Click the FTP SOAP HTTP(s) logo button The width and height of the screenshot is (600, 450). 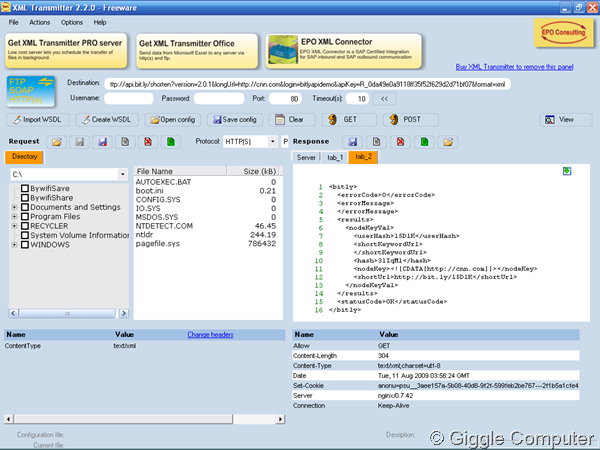(x=31, y=91)
